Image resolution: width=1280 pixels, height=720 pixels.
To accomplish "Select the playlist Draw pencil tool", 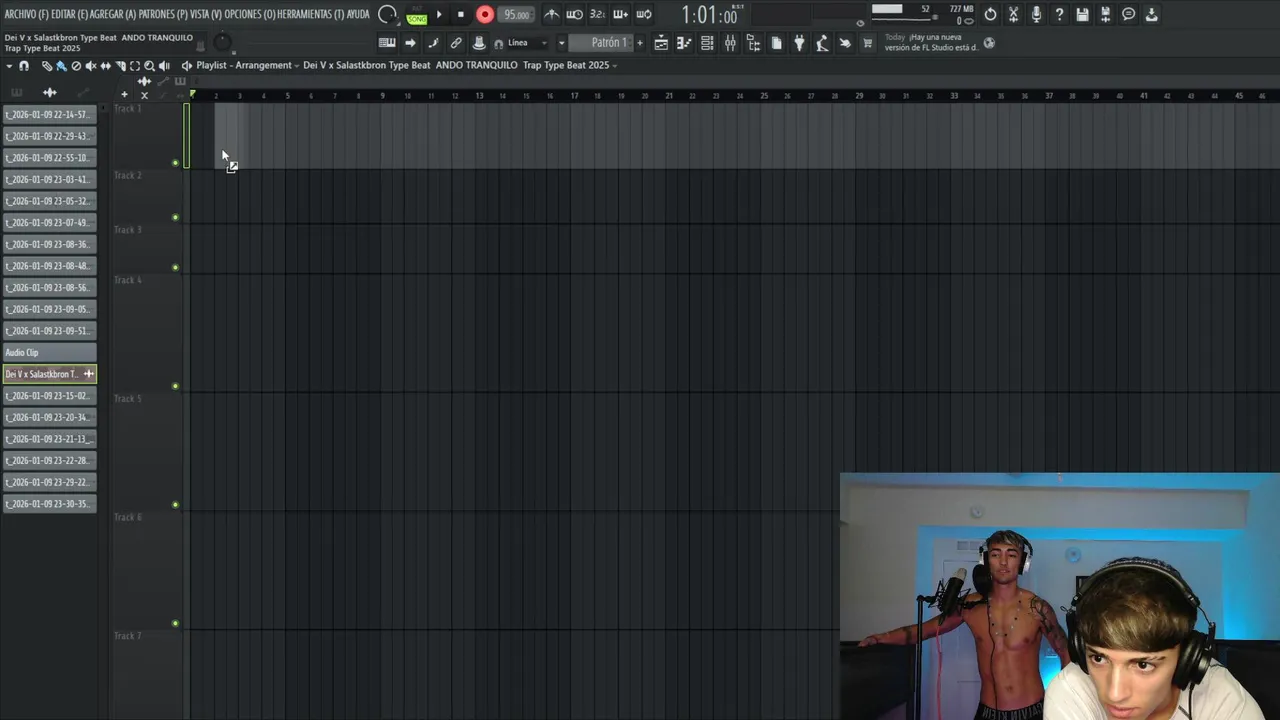I will (47, 66).
